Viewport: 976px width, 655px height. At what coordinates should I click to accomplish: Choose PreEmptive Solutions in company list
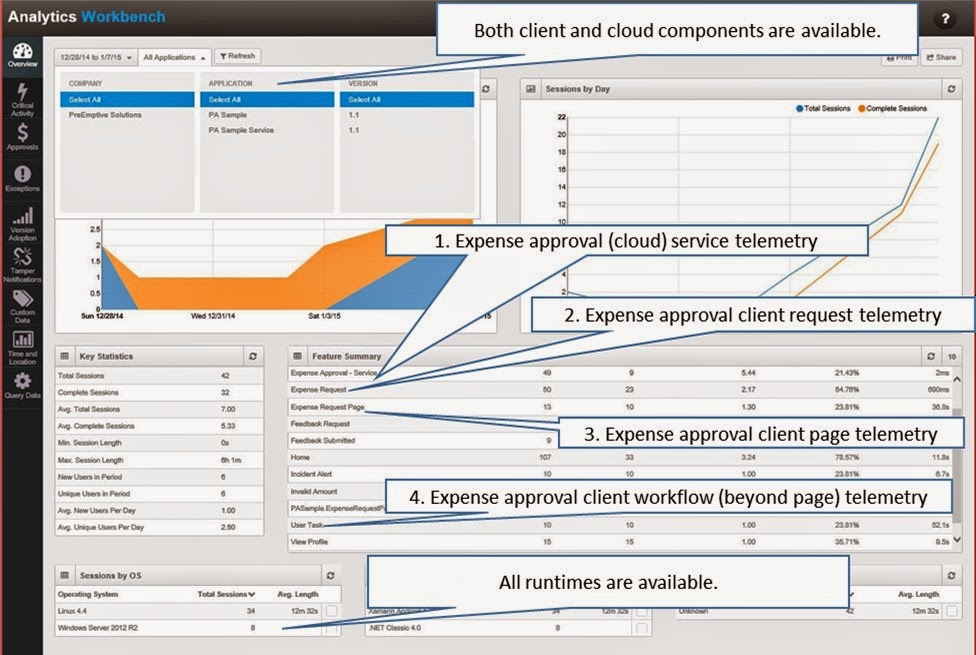(105, 115)
